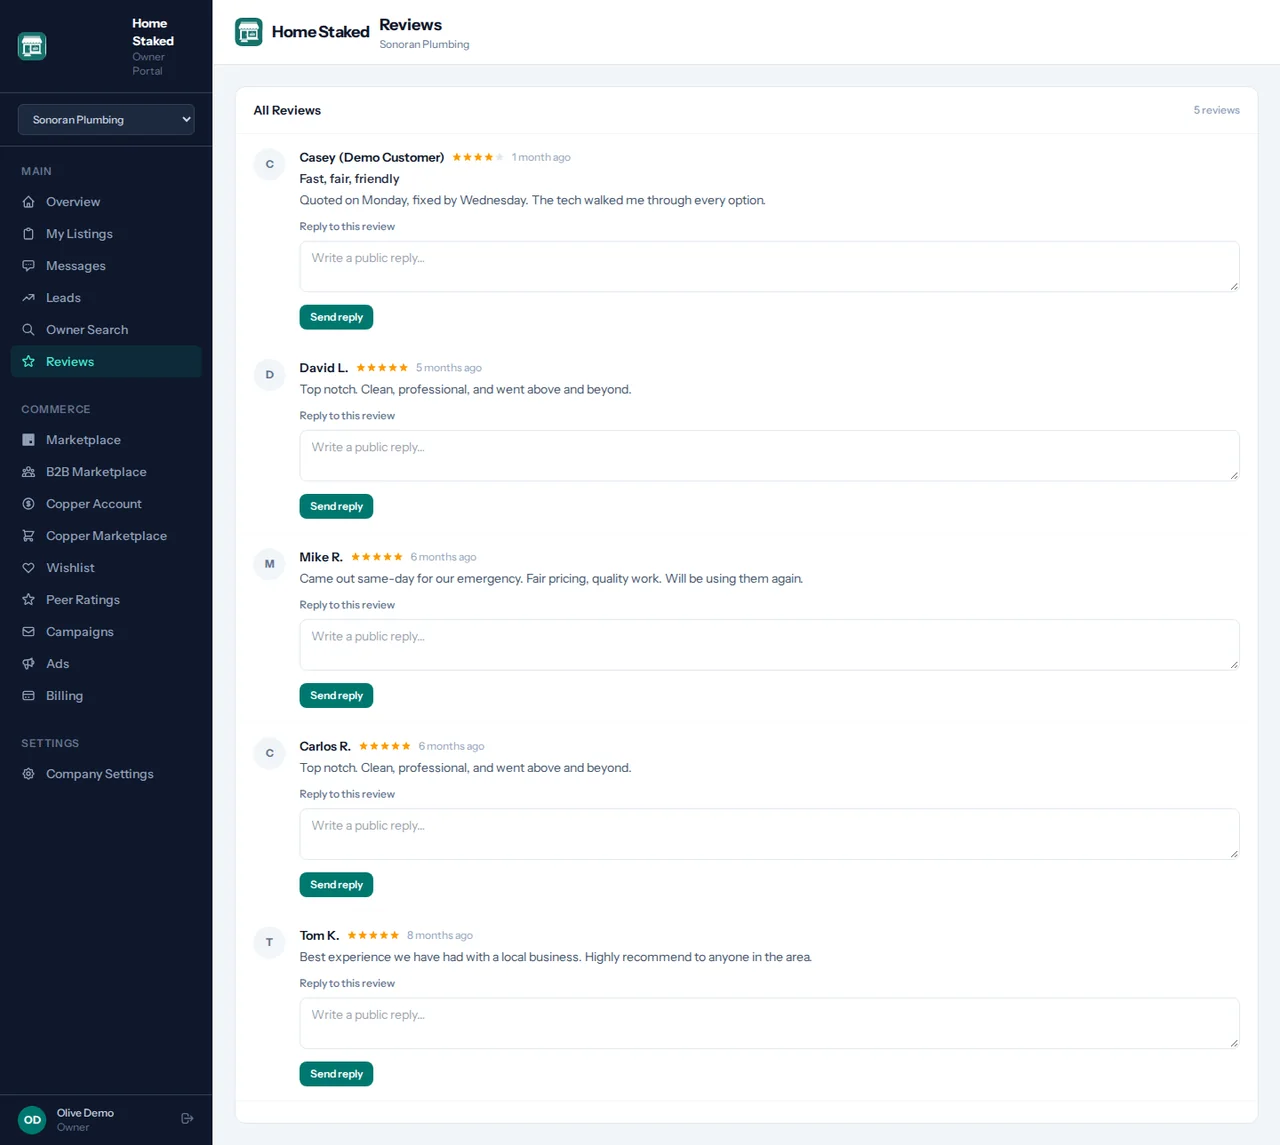Viewport: 1280px width, 1145px height.
Task: Click the My Listings clipboard icon
Action: (x=28, y=234)
